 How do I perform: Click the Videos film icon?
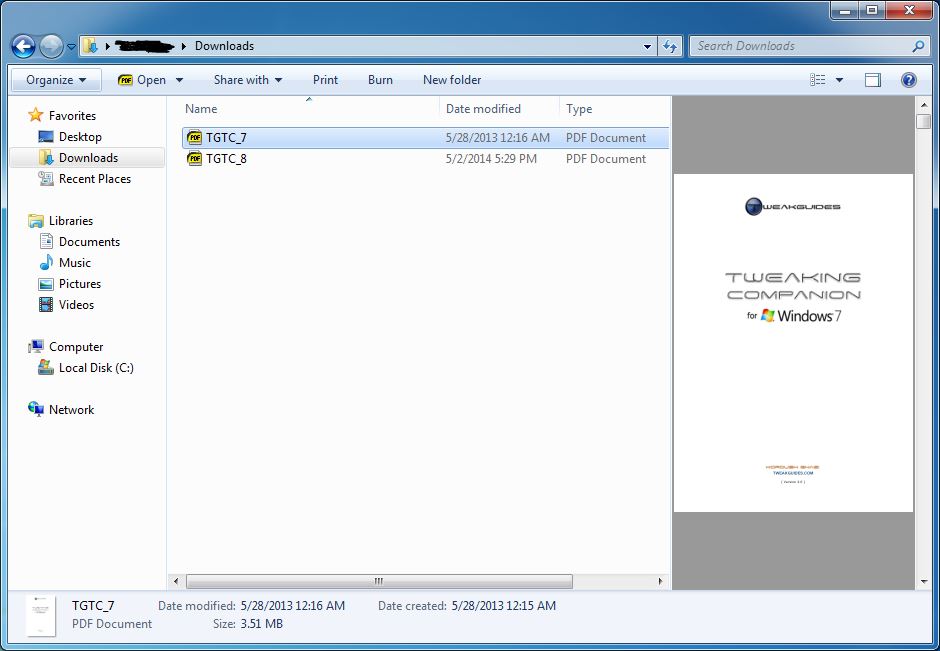point(46,305)
